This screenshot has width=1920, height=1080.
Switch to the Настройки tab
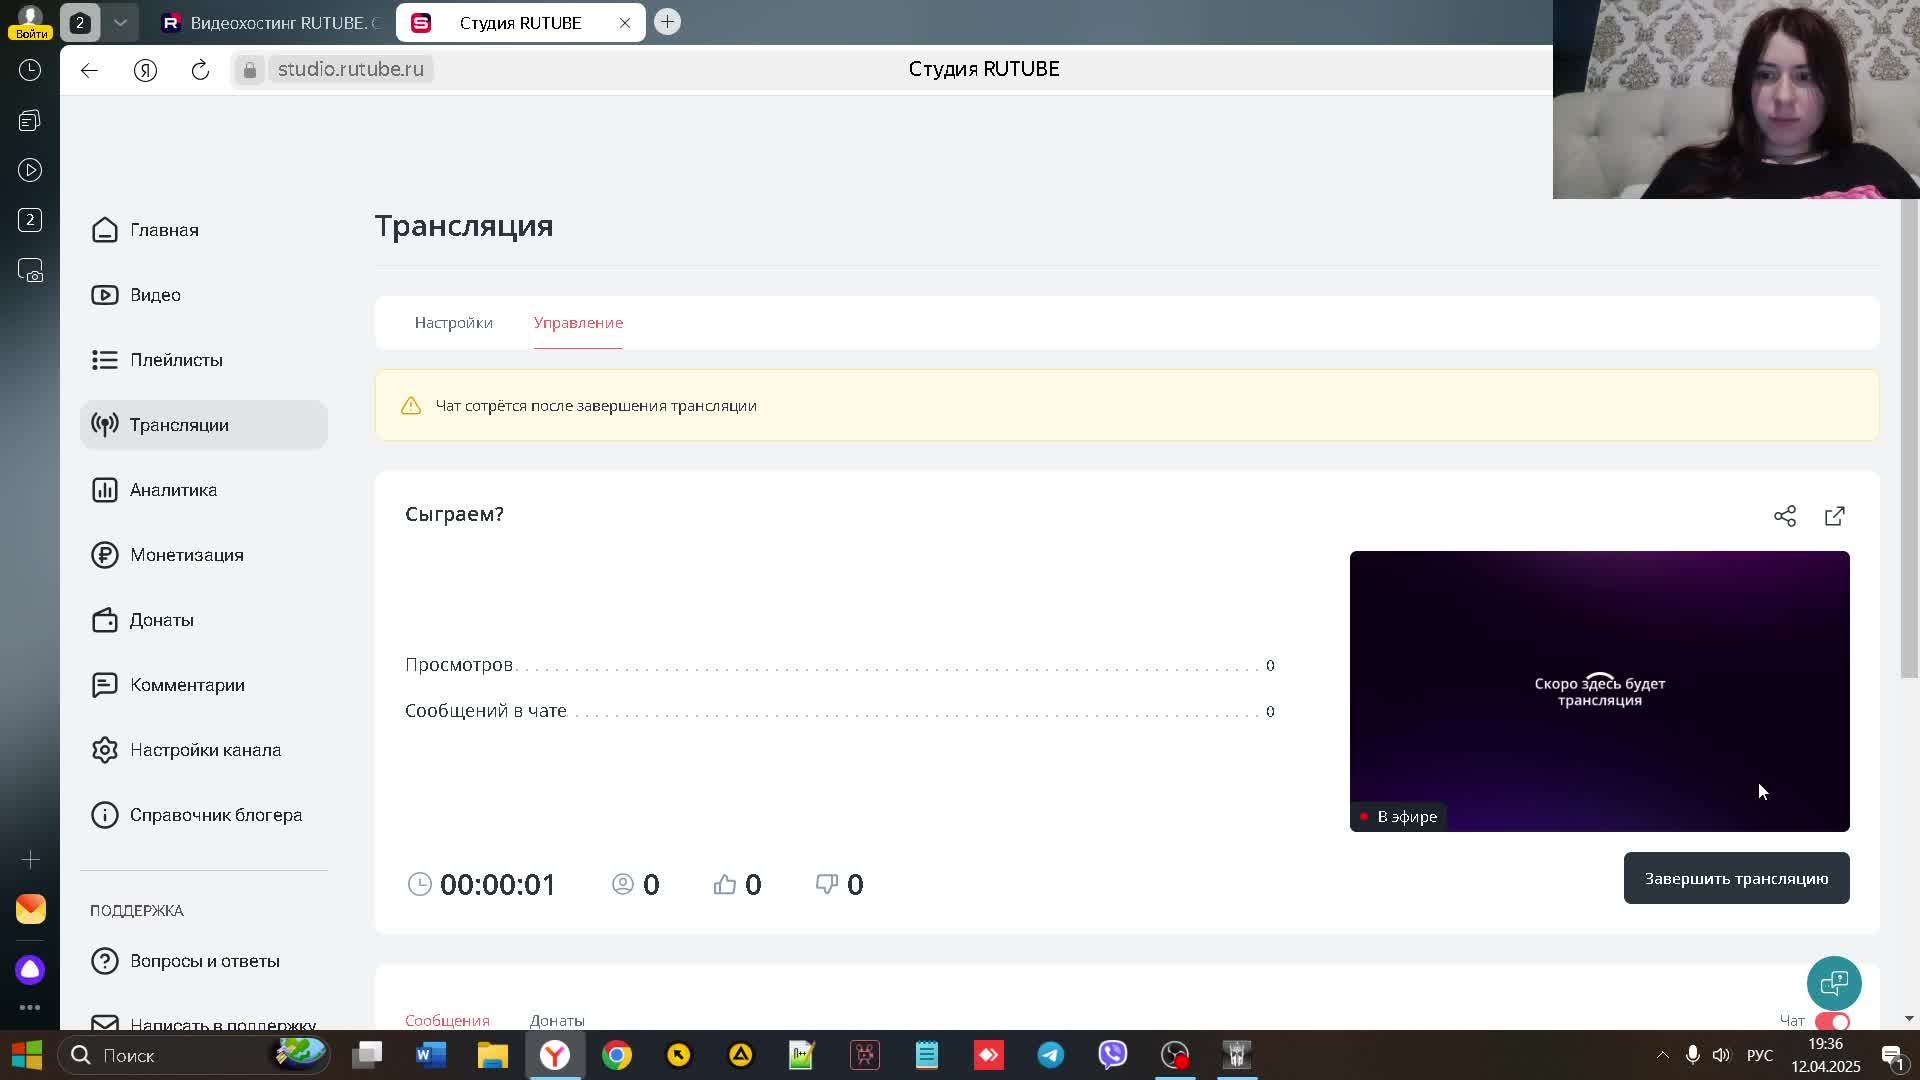pos(454,323)
